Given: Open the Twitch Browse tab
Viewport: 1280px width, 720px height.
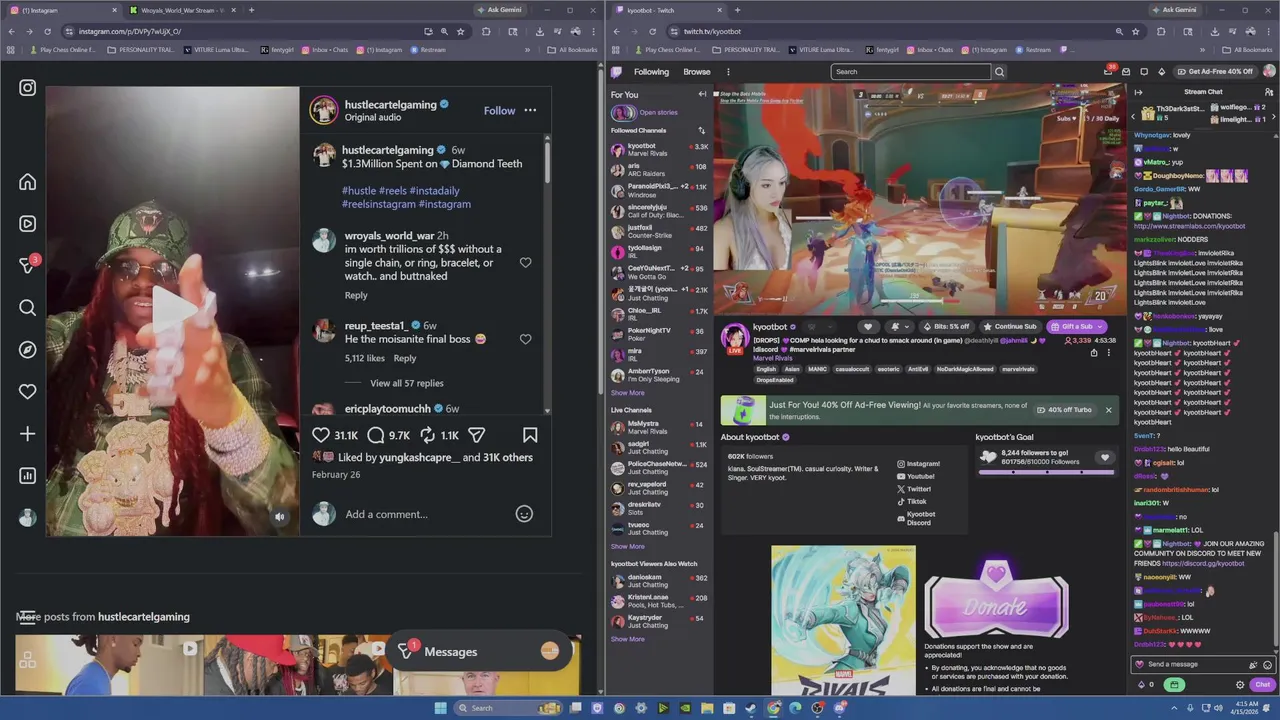Looking at the screenshot, I should pyautogui.click(x=697, y=72).
